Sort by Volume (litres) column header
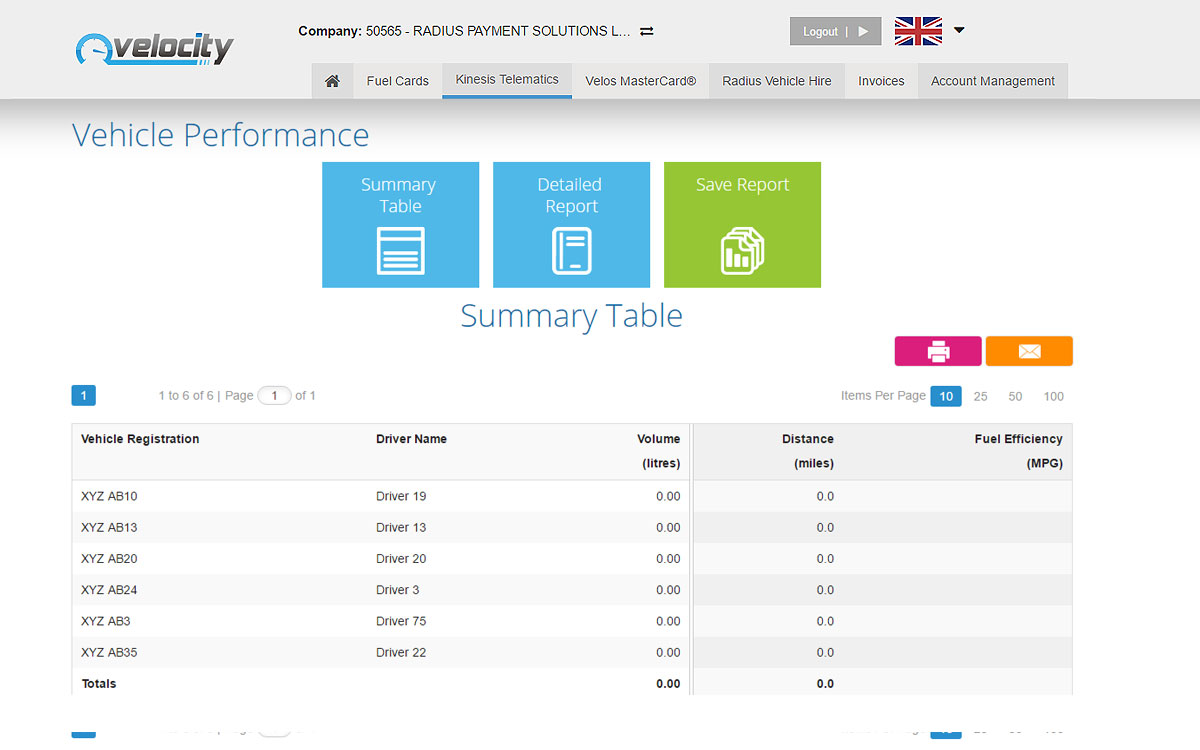This screenshot has height=750, width=1200. coord(659,451)
